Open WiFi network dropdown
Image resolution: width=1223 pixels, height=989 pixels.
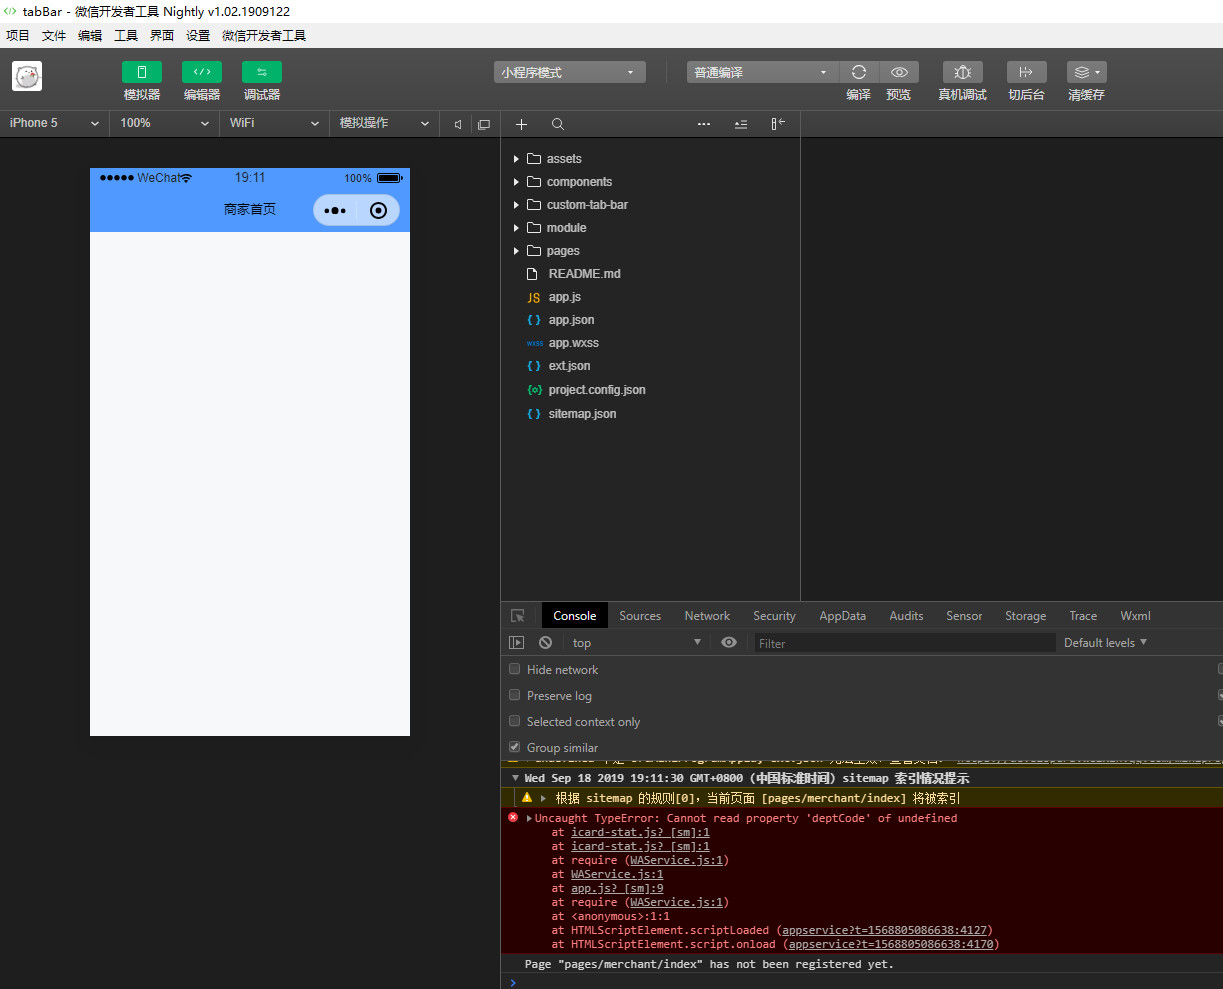[275, 123]
